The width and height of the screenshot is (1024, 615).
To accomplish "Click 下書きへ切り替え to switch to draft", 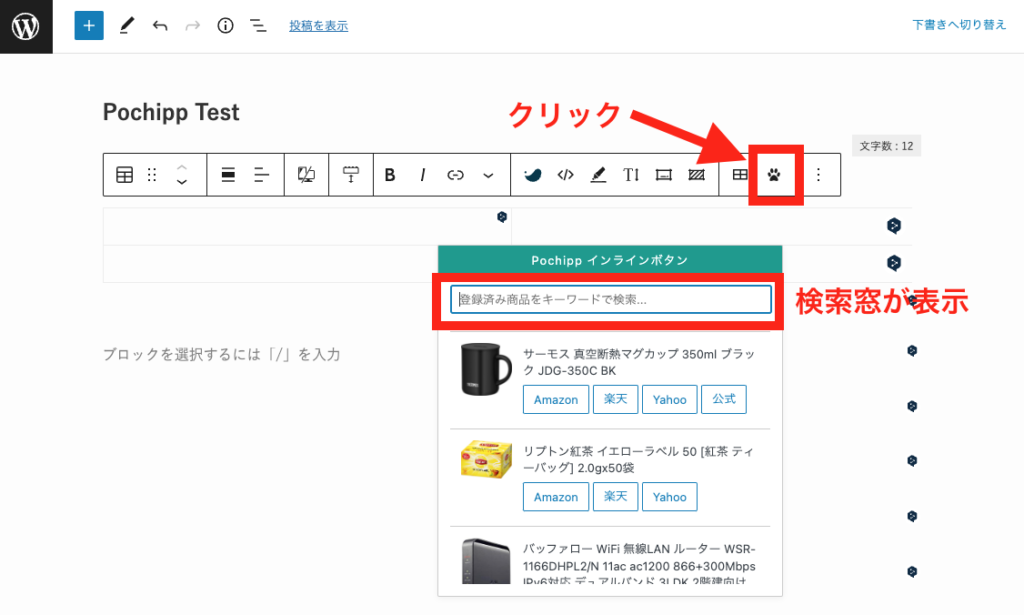I will (x=959, y=25).
